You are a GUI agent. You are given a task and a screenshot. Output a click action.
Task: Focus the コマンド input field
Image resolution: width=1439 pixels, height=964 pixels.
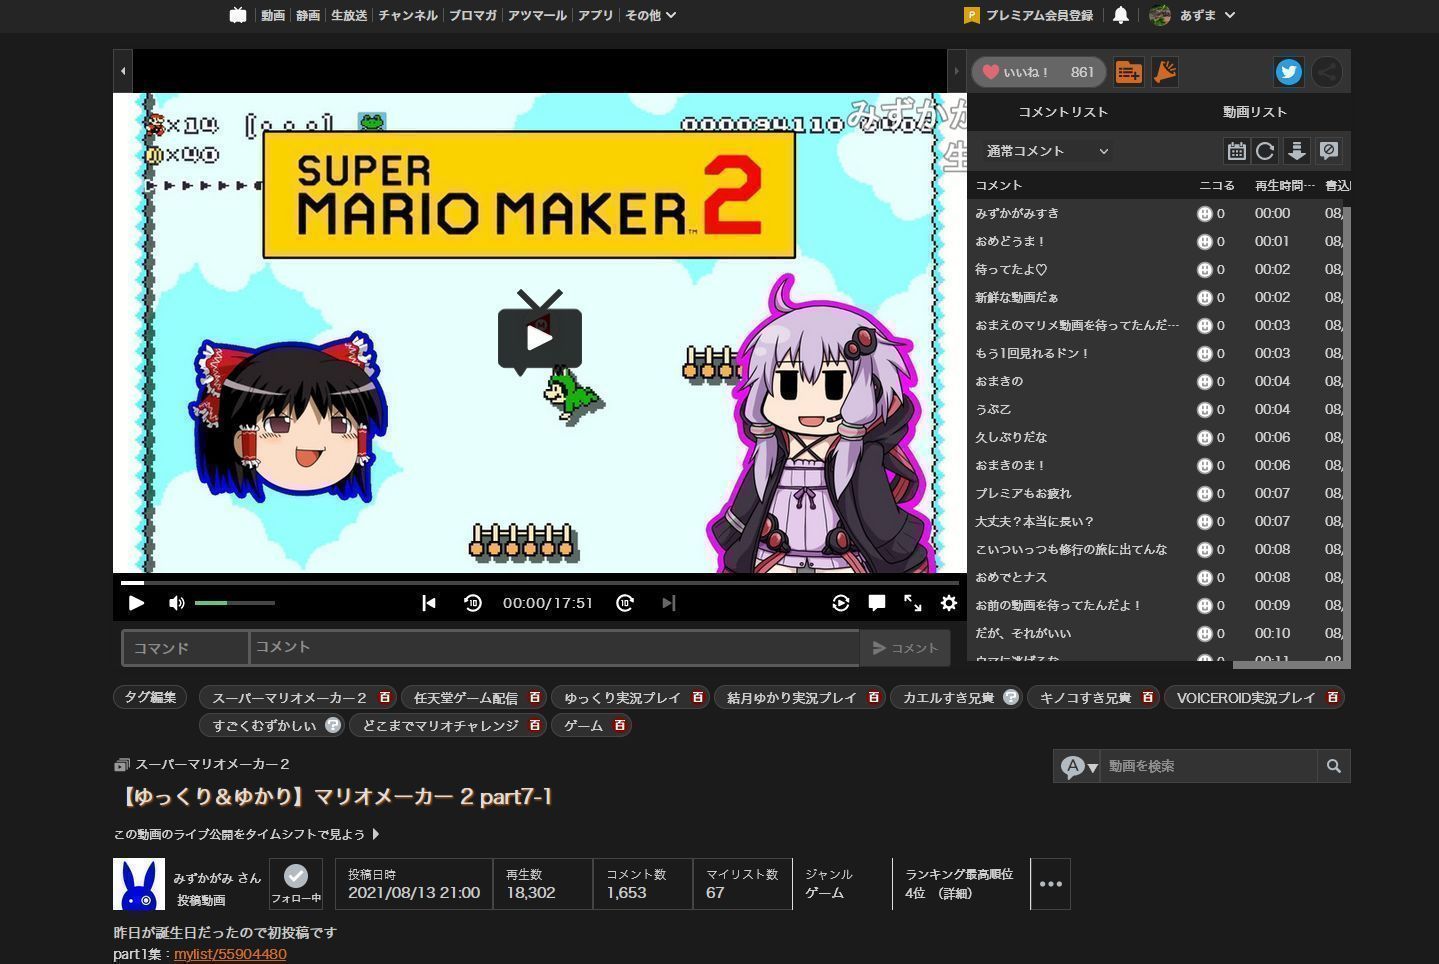point(185,648)
